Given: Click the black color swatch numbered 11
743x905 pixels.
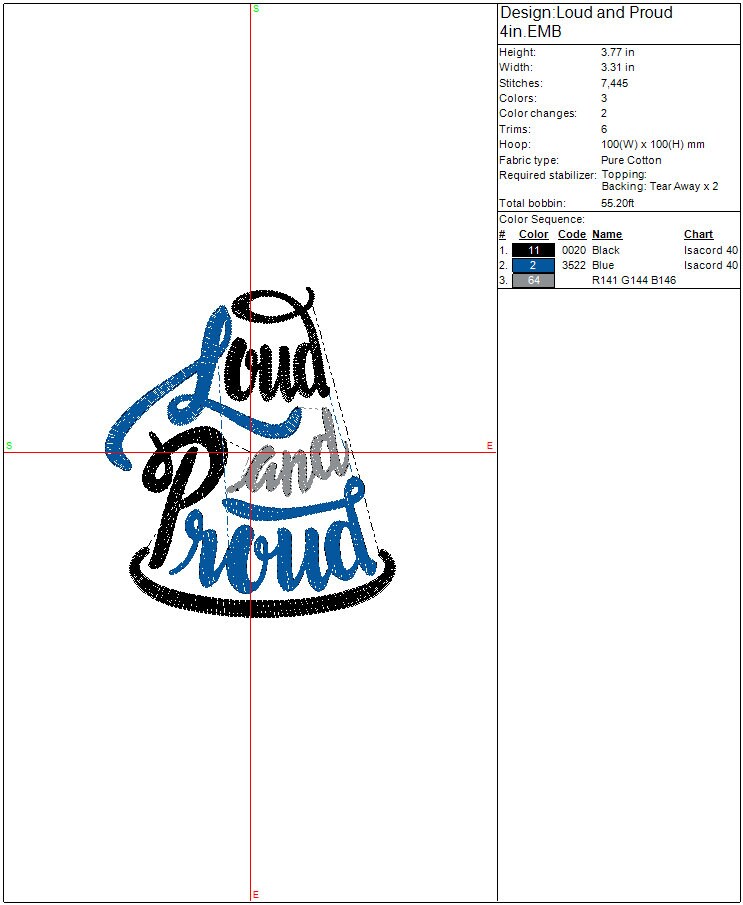Looking at the screenshot, I should click(x=533, y=250).
